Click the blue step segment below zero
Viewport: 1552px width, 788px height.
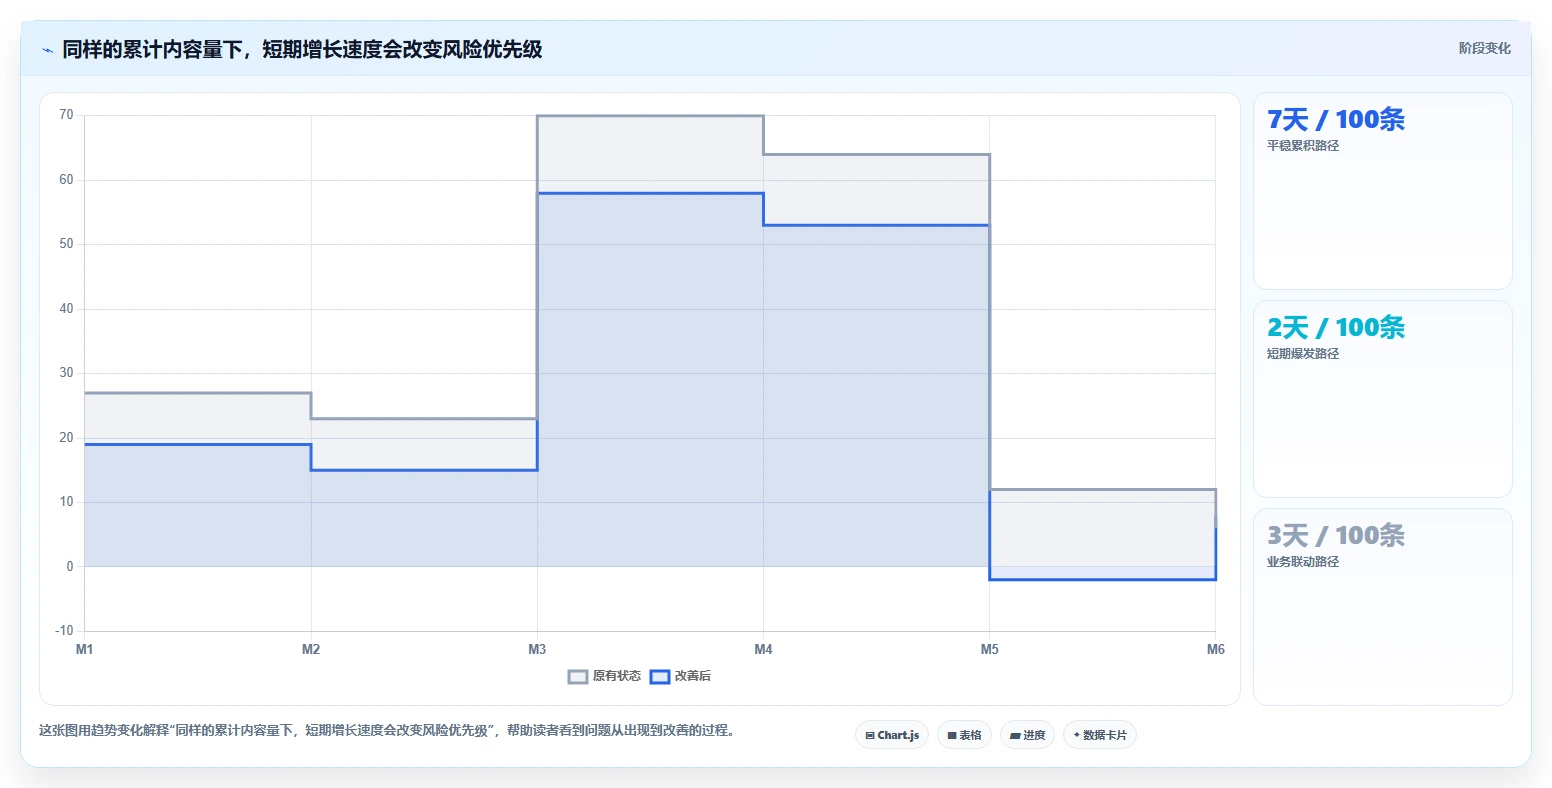(x=1102, y=579)
